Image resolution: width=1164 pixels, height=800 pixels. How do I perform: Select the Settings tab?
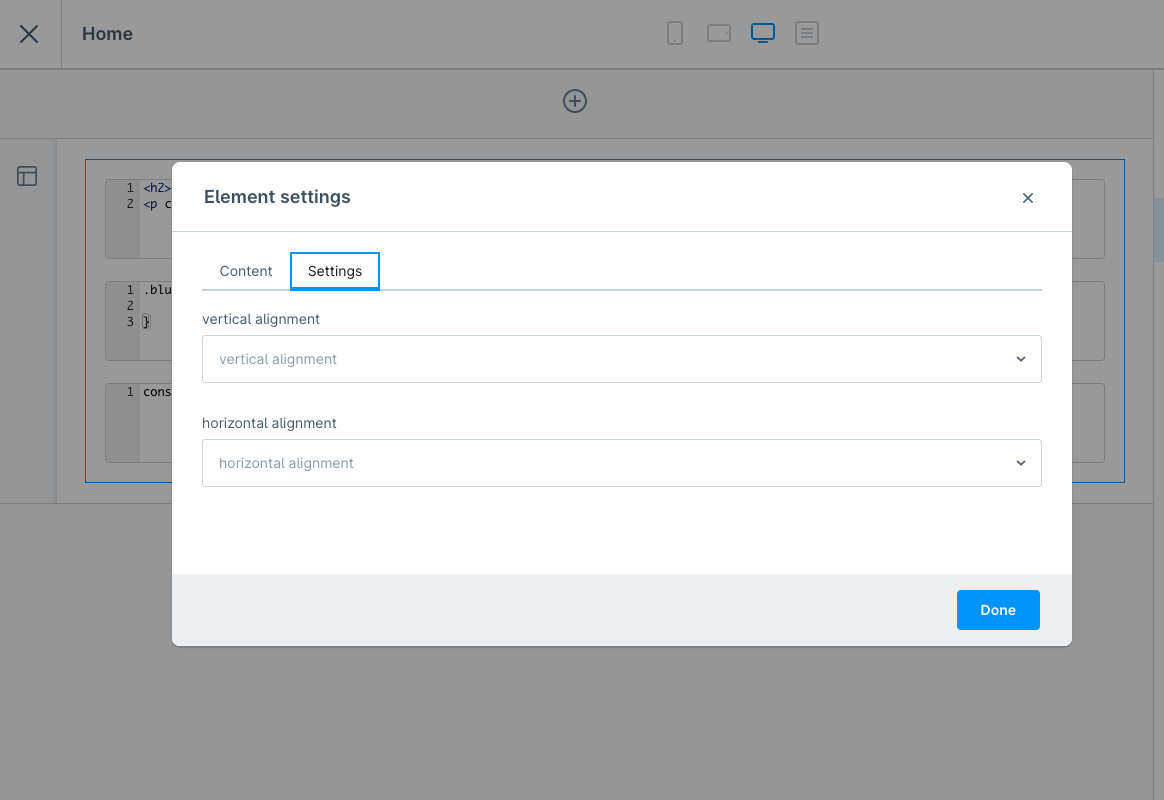click(x=335, y=271)
